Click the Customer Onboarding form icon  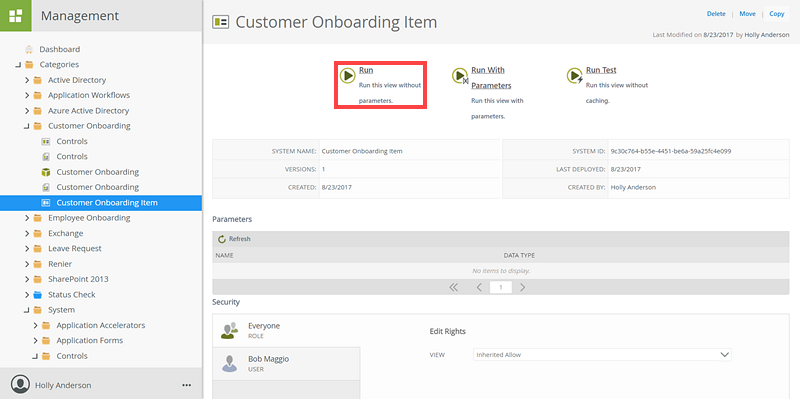[x=45, y=187]
